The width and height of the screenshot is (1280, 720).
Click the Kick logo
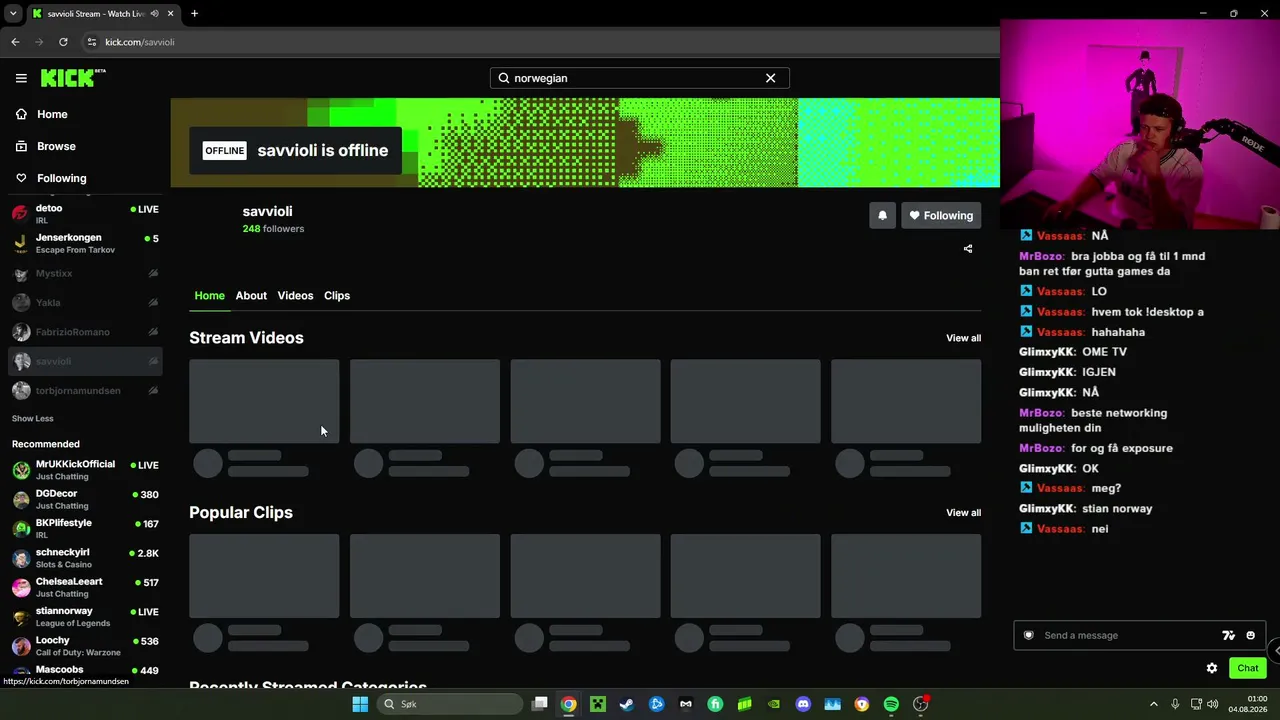73,78
